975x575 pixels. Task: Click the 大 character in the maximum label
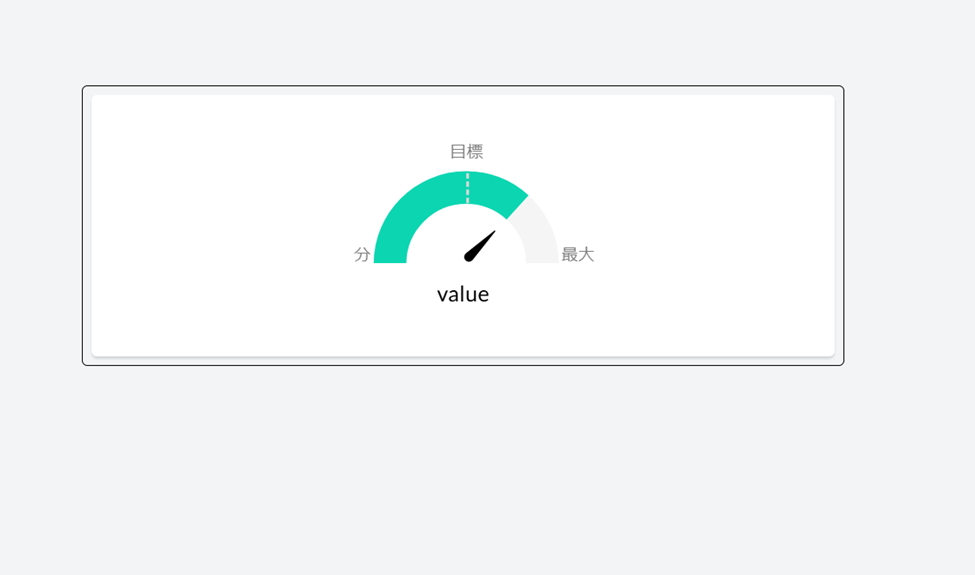[x=586, y=254]
